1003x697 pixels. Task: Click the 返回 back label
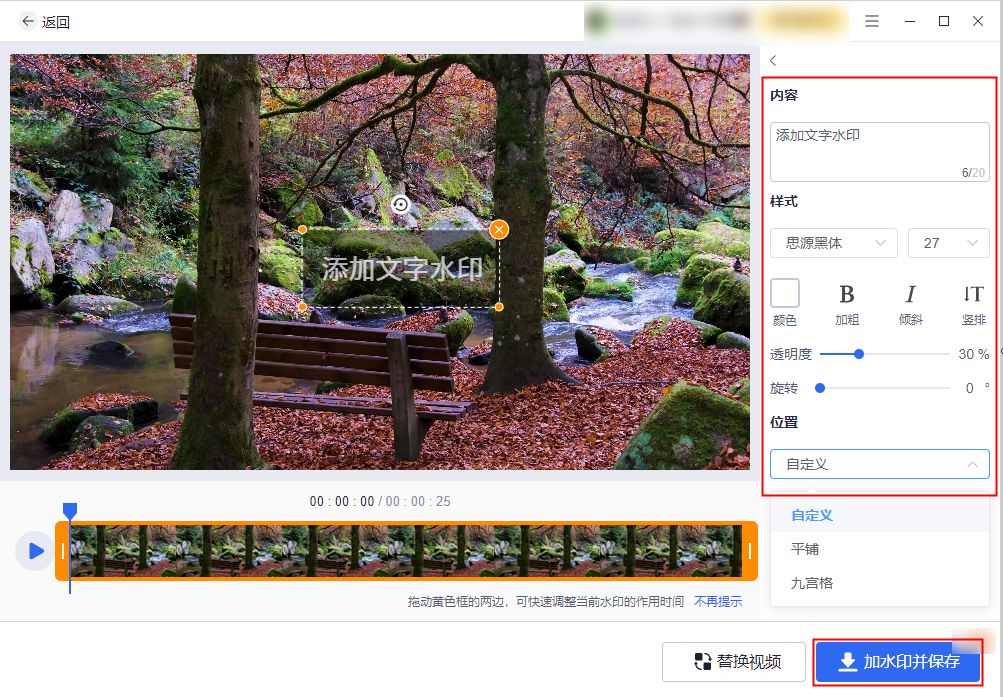(x=56, y=22)
